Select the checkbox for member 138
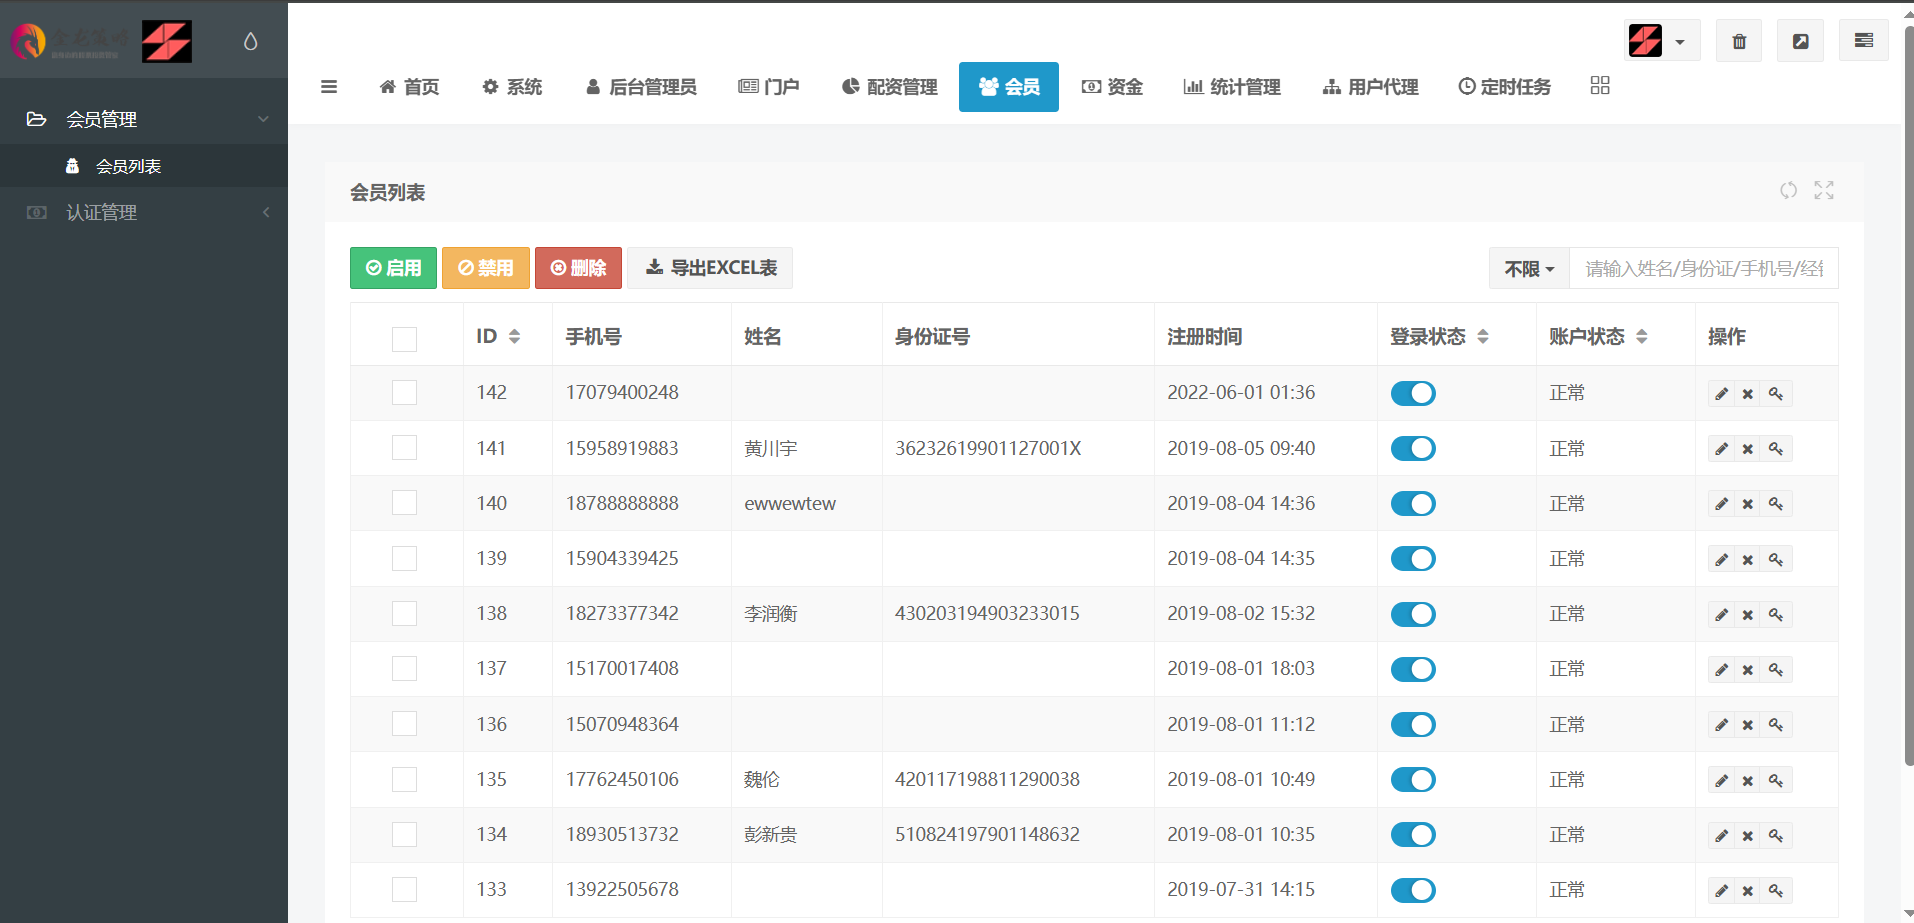The width and height of the screenshot is (1914, 923). click(404, 614)
